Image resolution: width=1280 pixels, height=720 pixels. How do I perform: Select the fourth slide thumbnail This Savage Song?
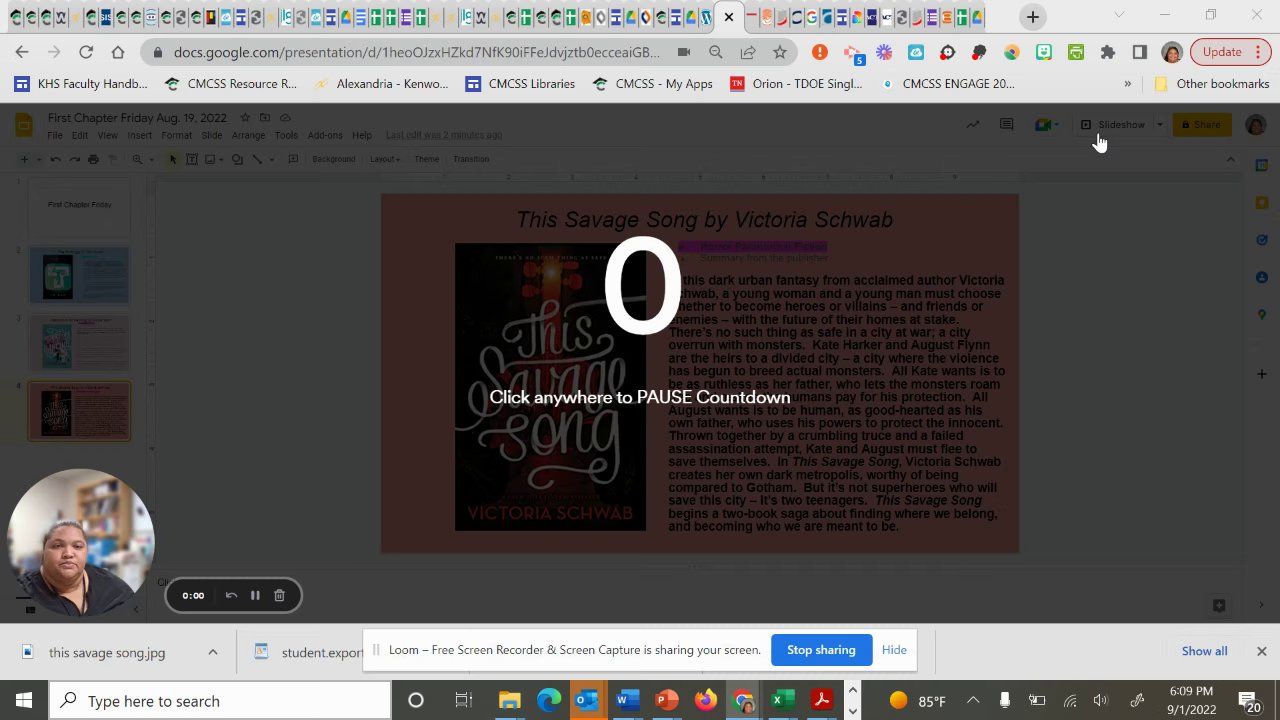point(80,411)
